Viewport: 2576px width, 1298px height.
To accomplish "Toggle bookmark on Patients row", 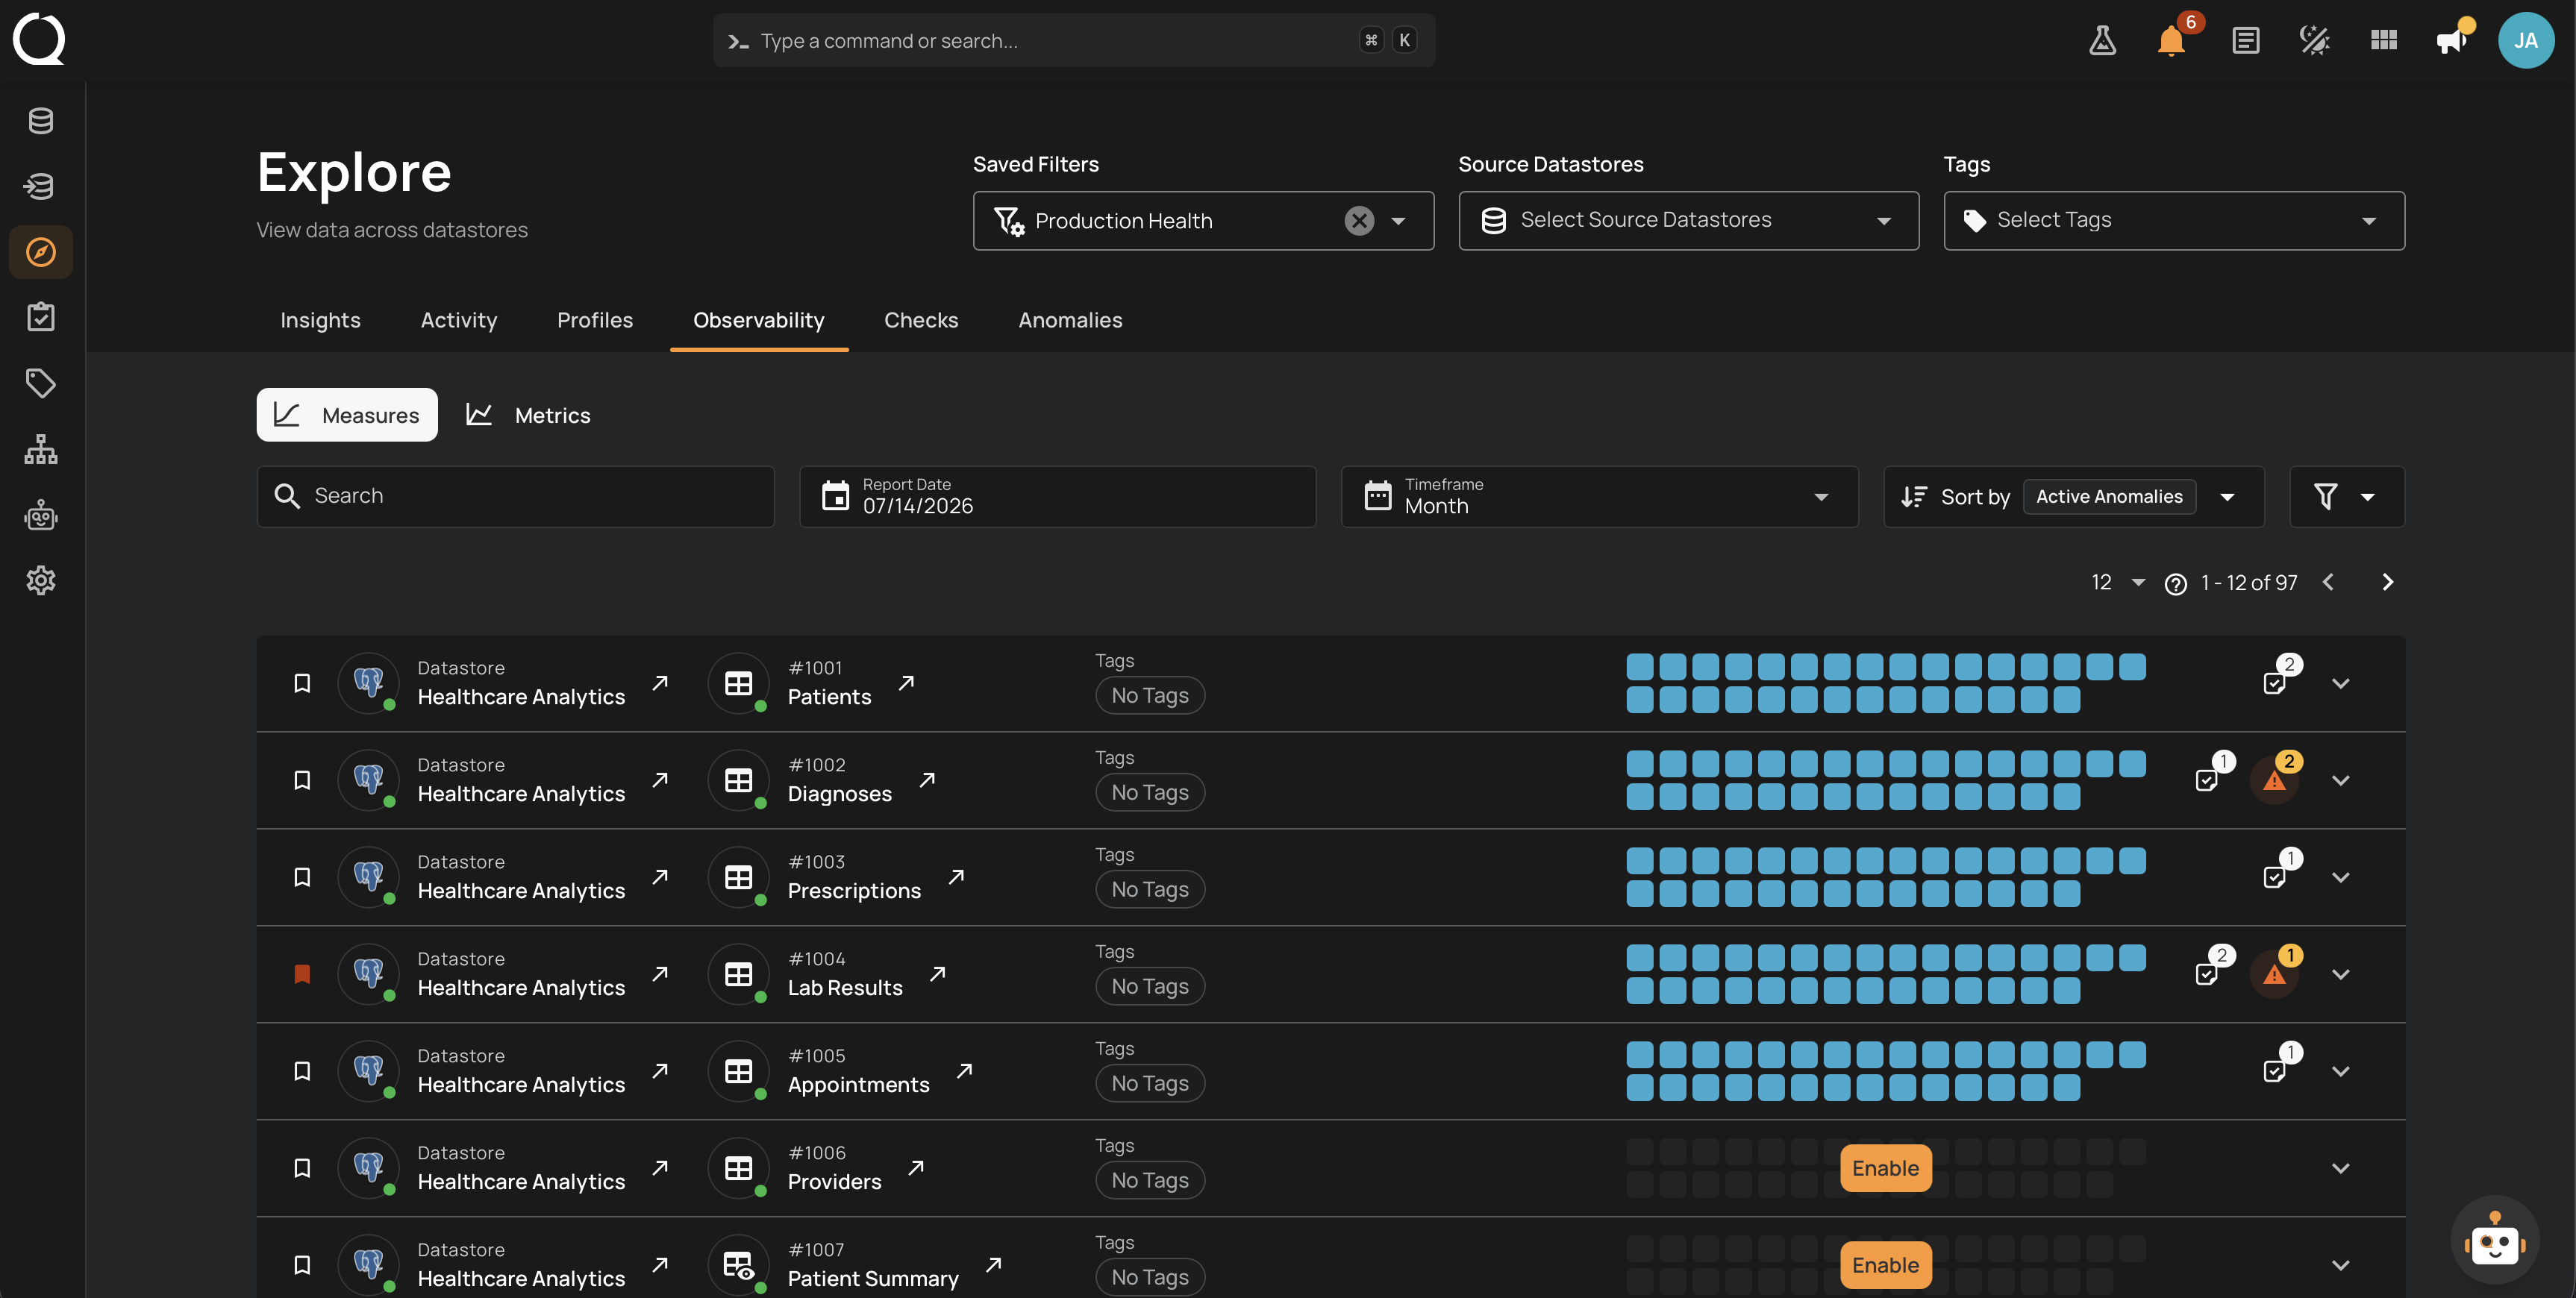I will [301, 683].
